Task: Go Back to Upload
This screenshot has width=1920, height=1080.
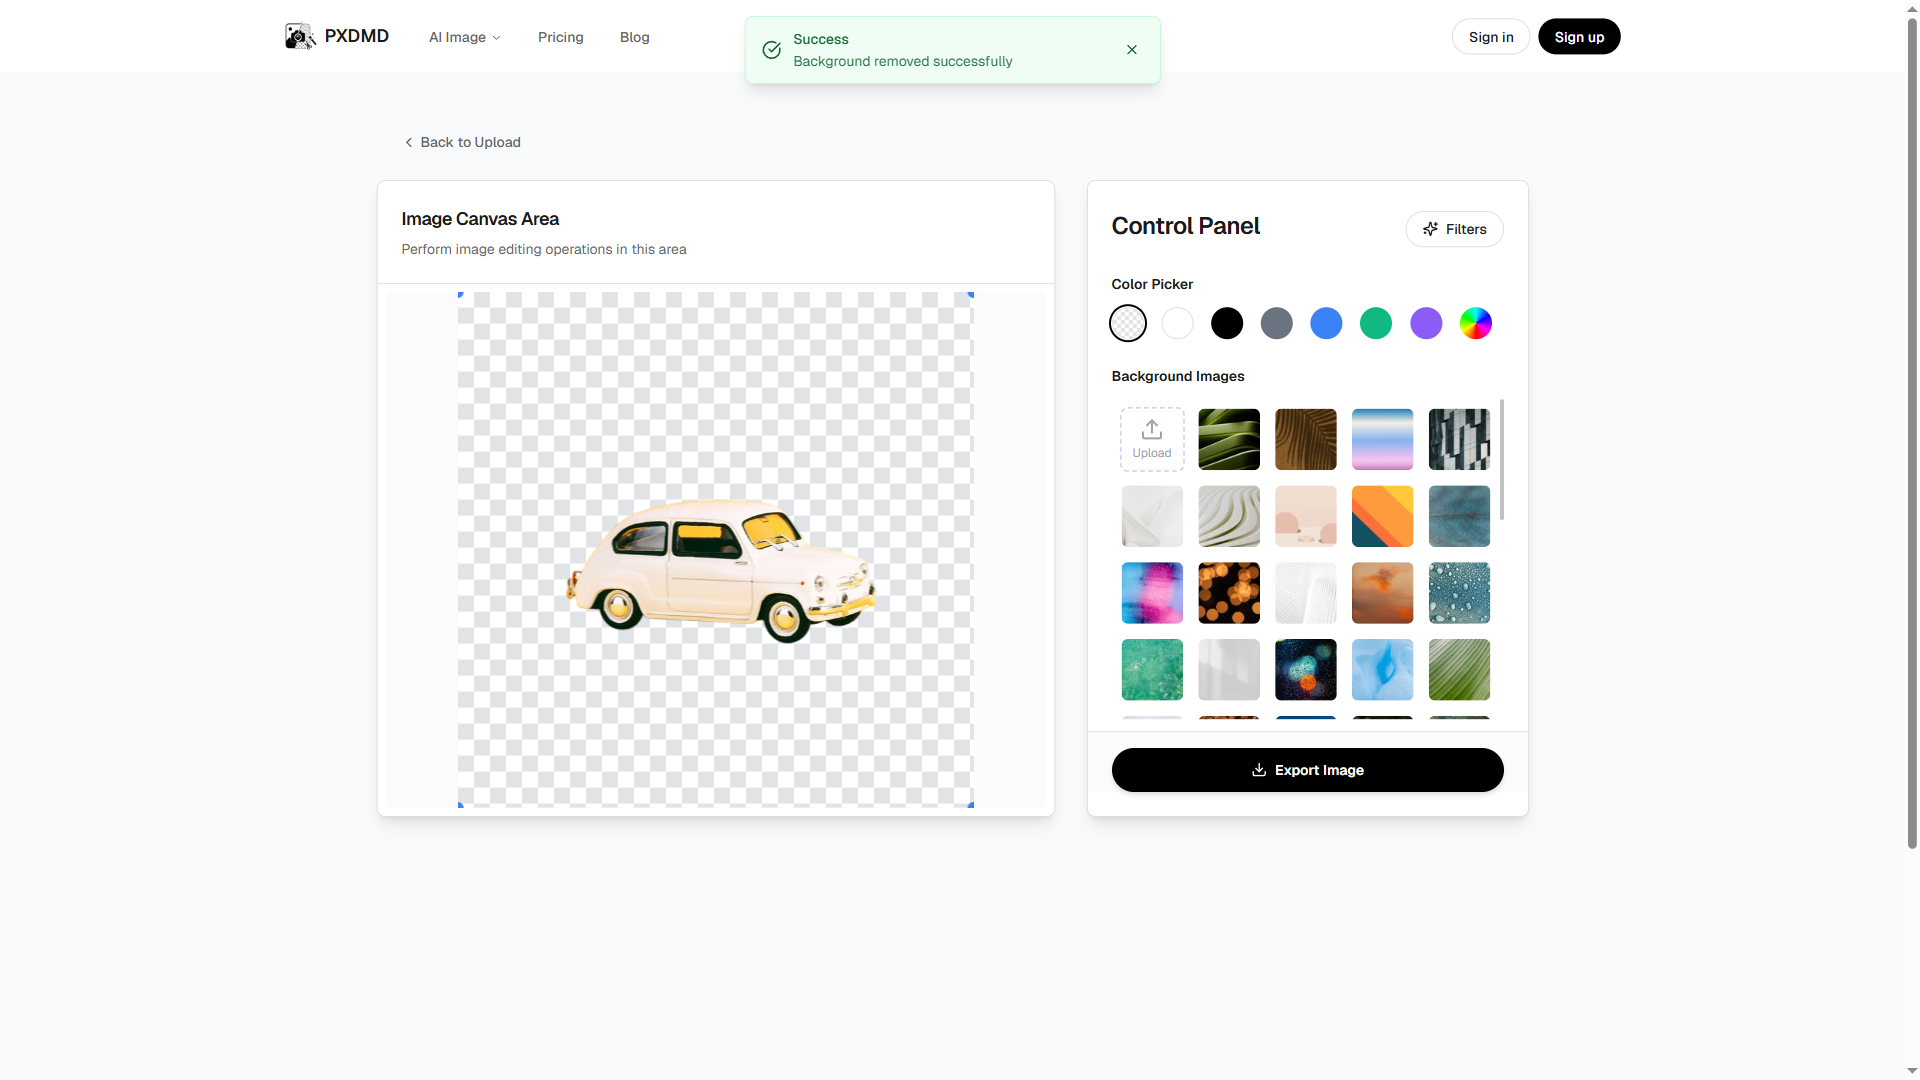Action: (x=462, y=142)
